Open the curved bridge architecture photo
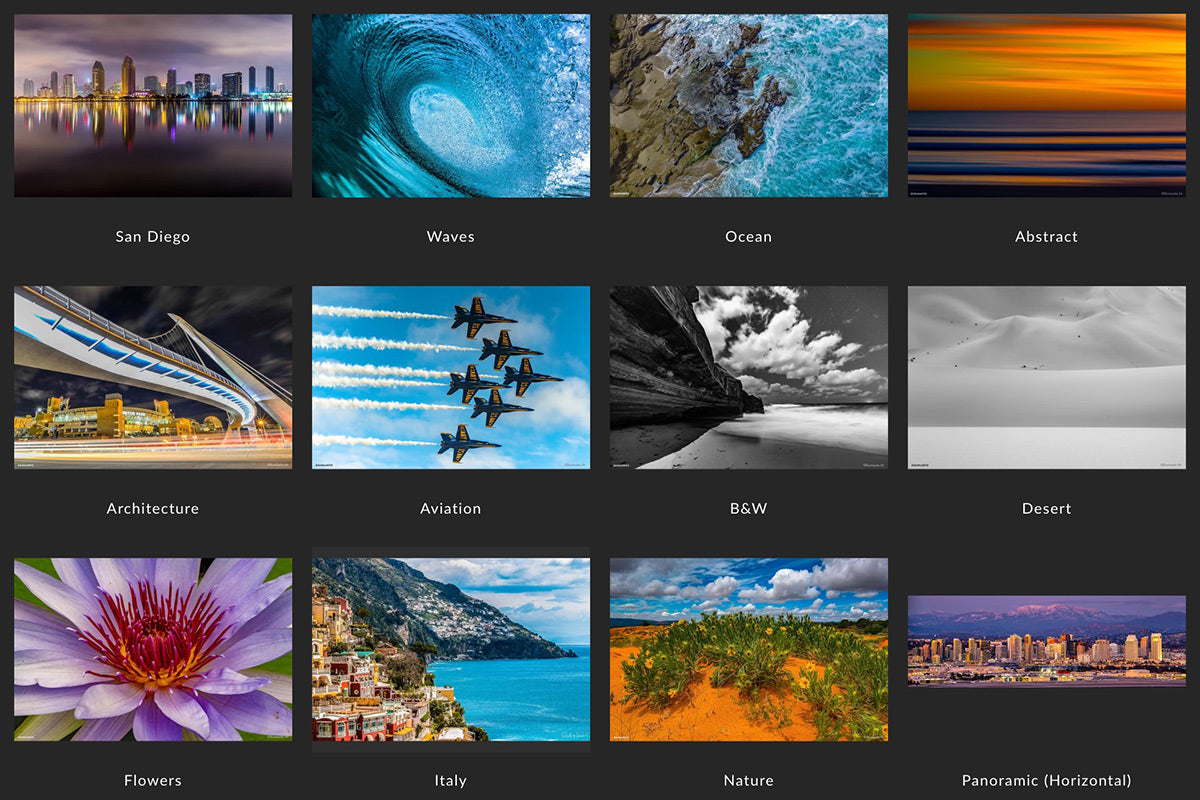The width and height of the screenshot is (1200, 800). pyautogui.click(x=153, y=377)
